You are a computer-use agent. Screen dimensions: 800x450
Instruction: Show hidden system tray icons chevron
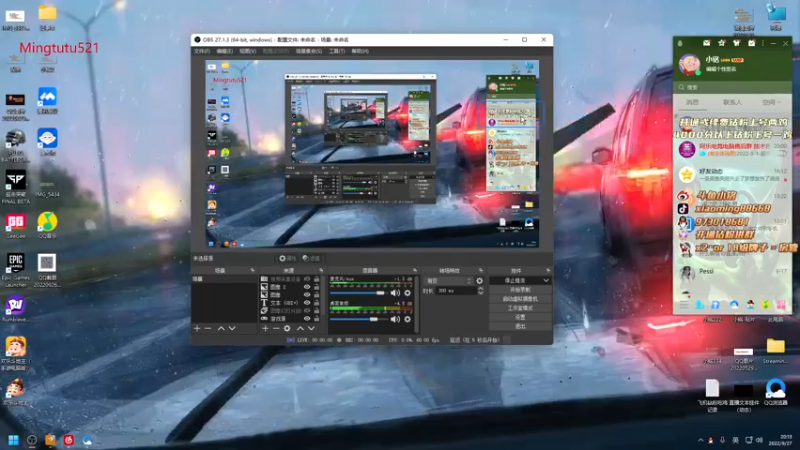pyautogui.click(x=701, y=440)
